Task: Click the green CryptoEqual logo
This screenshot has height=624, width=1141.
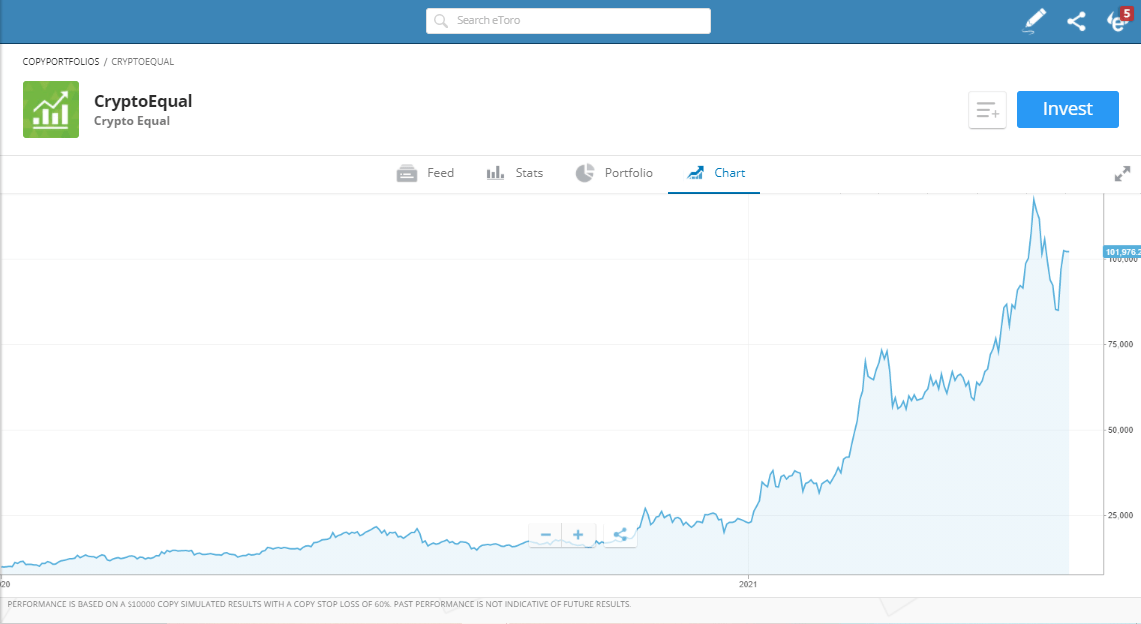Action: pyautogui.click(x=51, y=109)
